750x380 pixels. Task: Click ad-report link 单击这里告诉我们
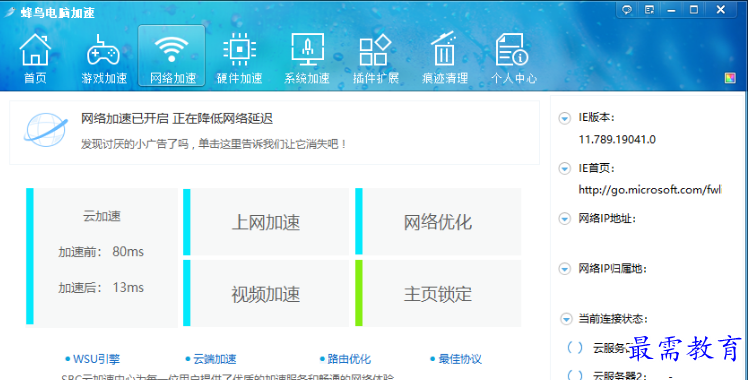(x=242, y=144)
